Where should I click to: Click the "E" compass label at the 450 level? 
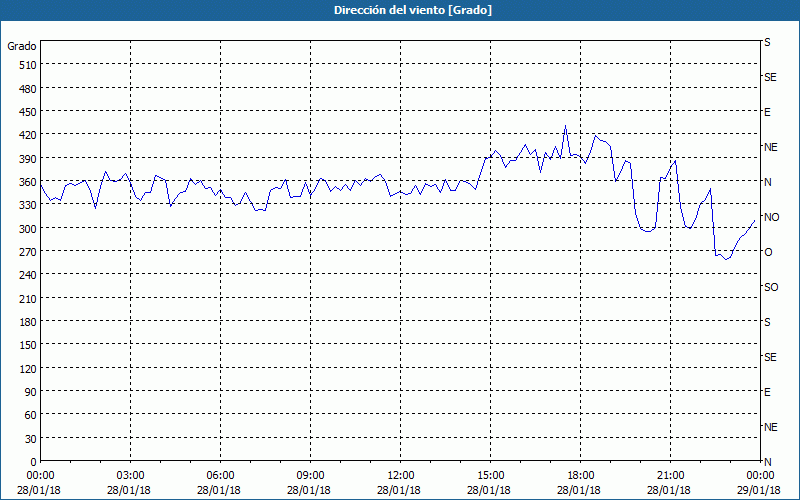(767, 112)
